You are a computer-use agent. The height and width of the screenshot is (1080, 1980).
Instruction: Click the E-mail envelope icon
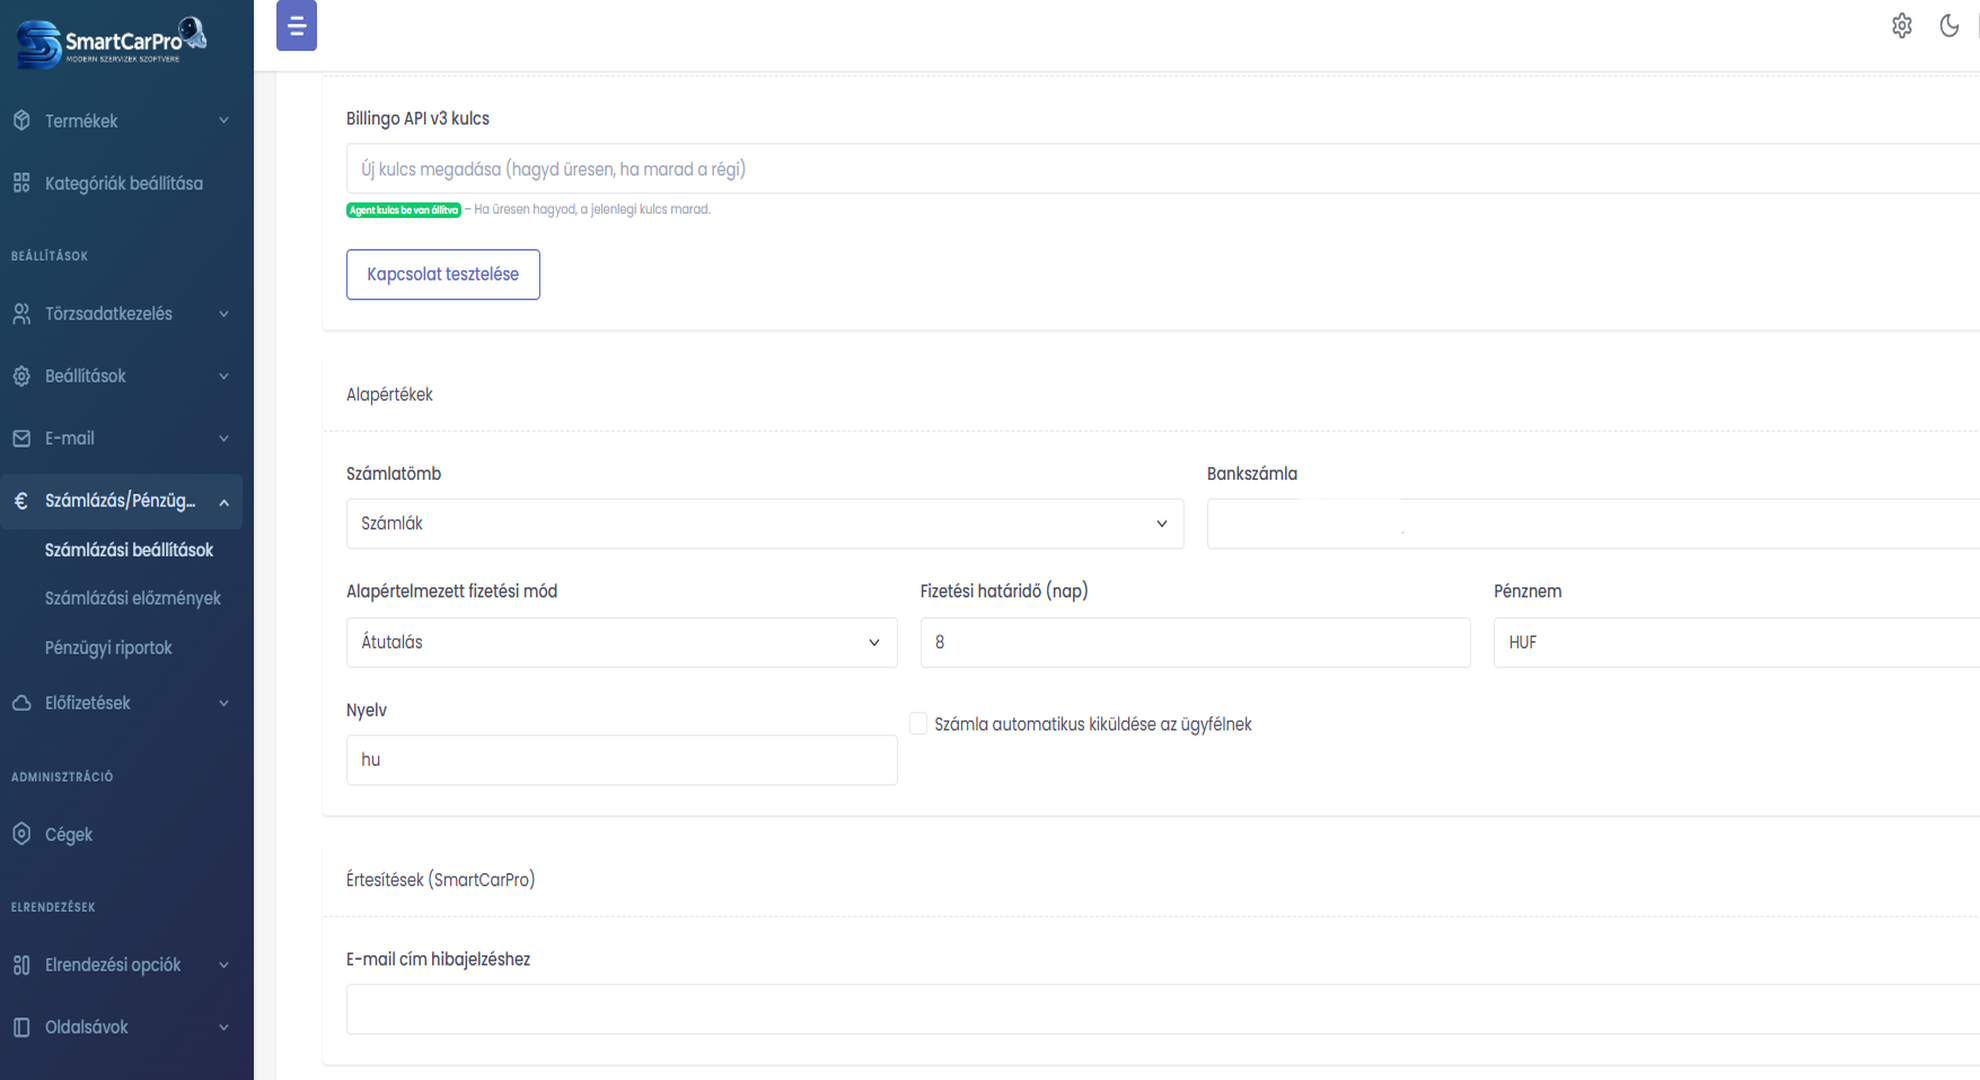pos(22,438)
